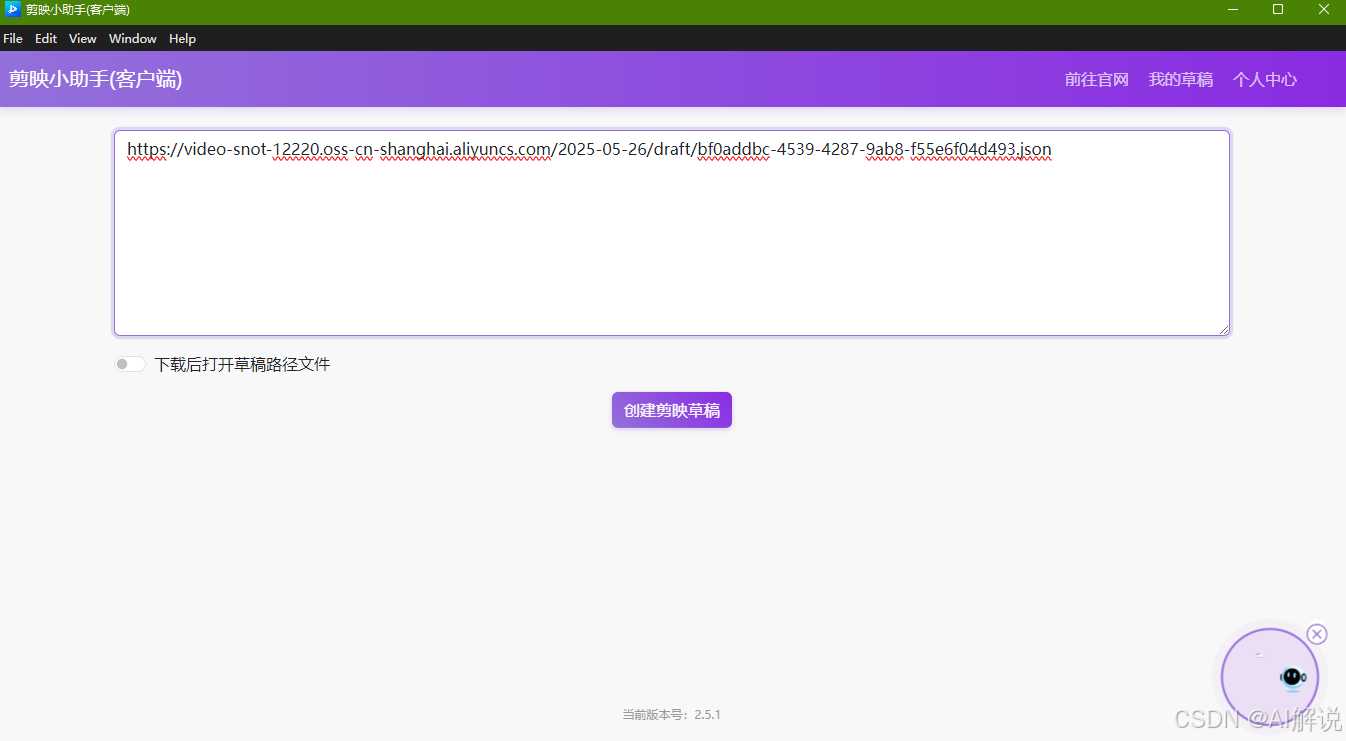This screenshot has width=1346, height=741.
Task: Click the 下载后打开草稿路径文件 label text
Action: click(x=242, y=364)
